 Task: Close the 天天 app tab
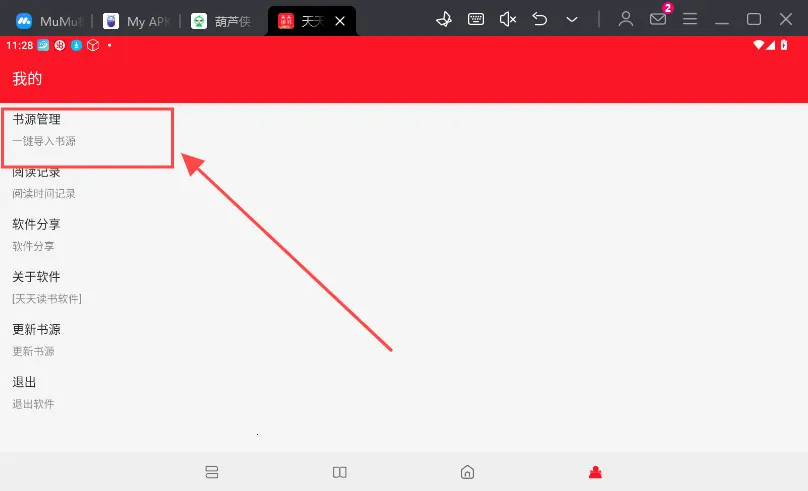point(340,21)
